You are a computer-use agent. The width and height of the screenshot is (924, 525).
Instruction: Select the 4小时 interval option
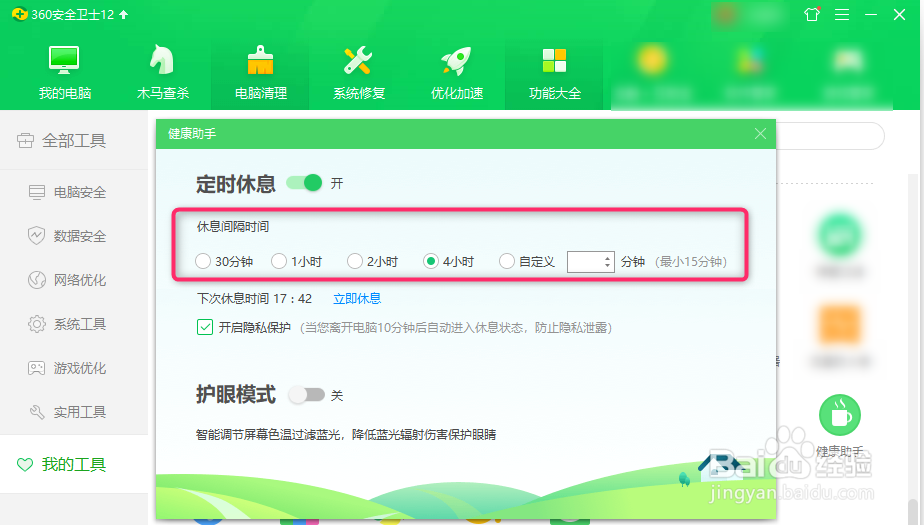tap(431, 261)
